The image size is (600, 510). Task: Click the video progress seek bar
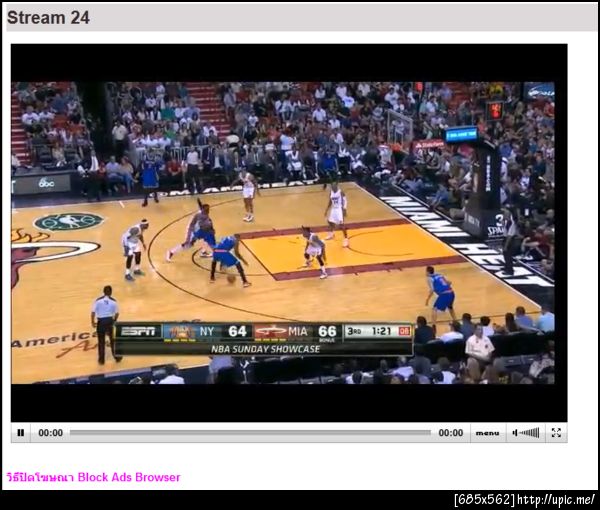click(251, 433)
